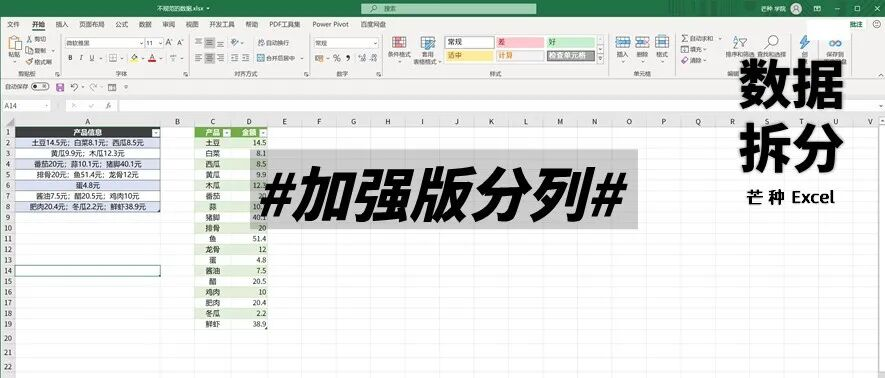Screen dimensions: 885x378
Task: Apply cell borders with the borders icon
Action: coord(113,58)
